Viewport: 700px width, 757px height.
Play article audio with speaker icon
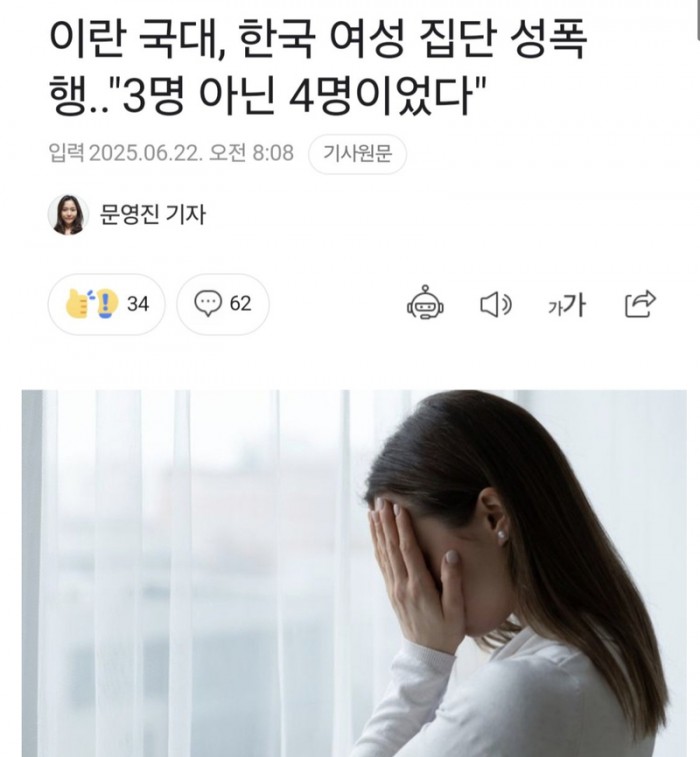point(496,305)
